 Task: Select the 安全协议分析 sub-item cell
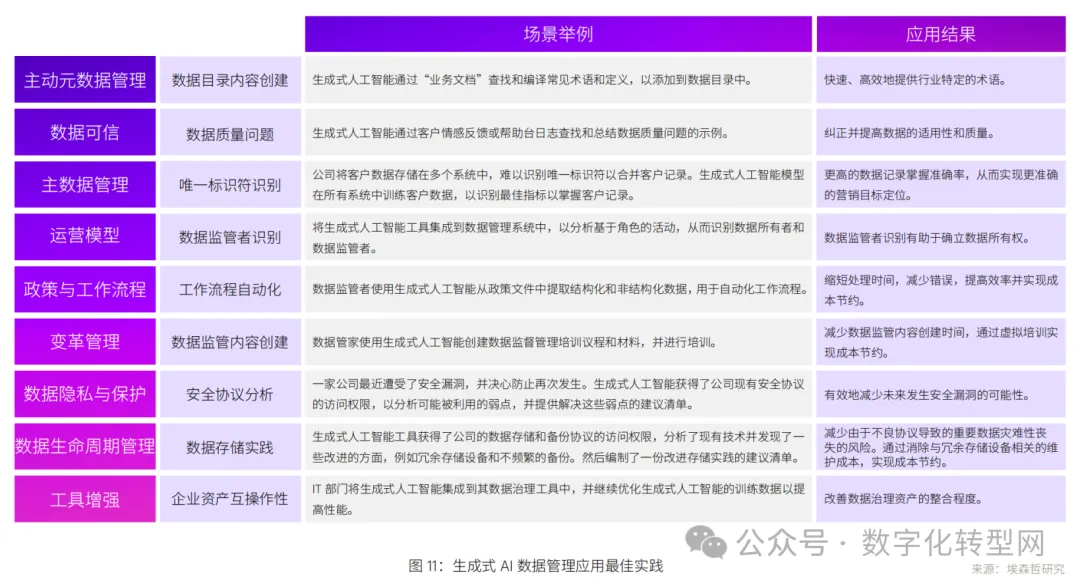pyautogui.click(x=230, y=394)
